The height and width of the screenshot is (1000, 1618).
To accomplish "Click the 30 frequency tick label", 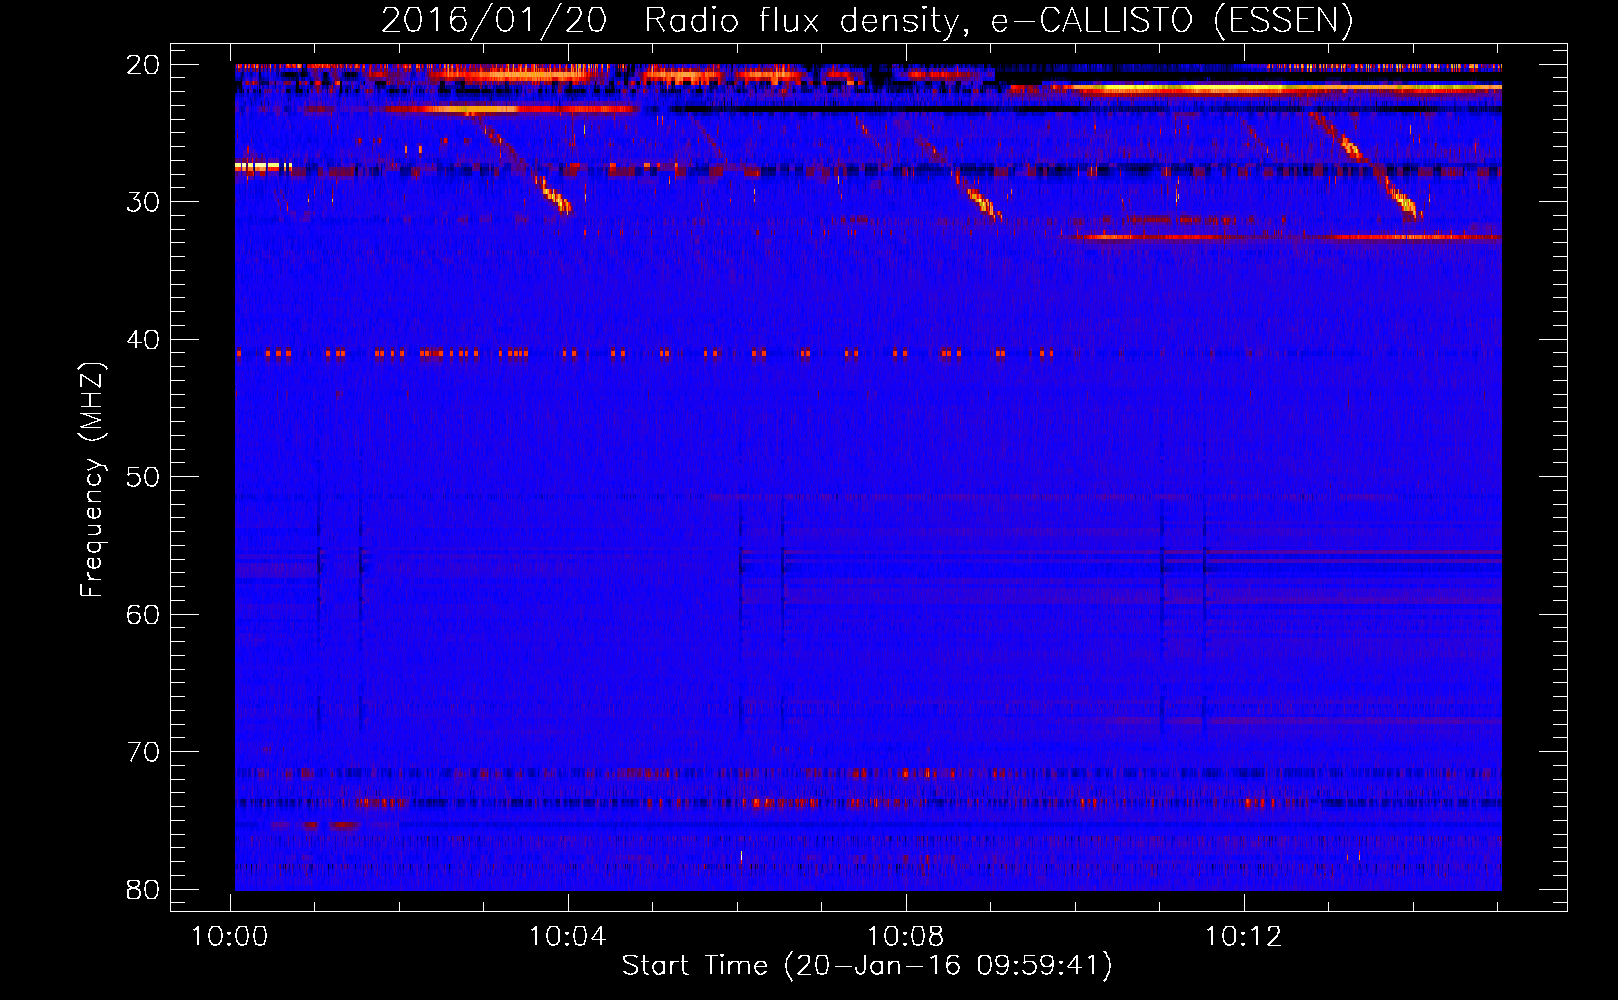I will point(143,202).
